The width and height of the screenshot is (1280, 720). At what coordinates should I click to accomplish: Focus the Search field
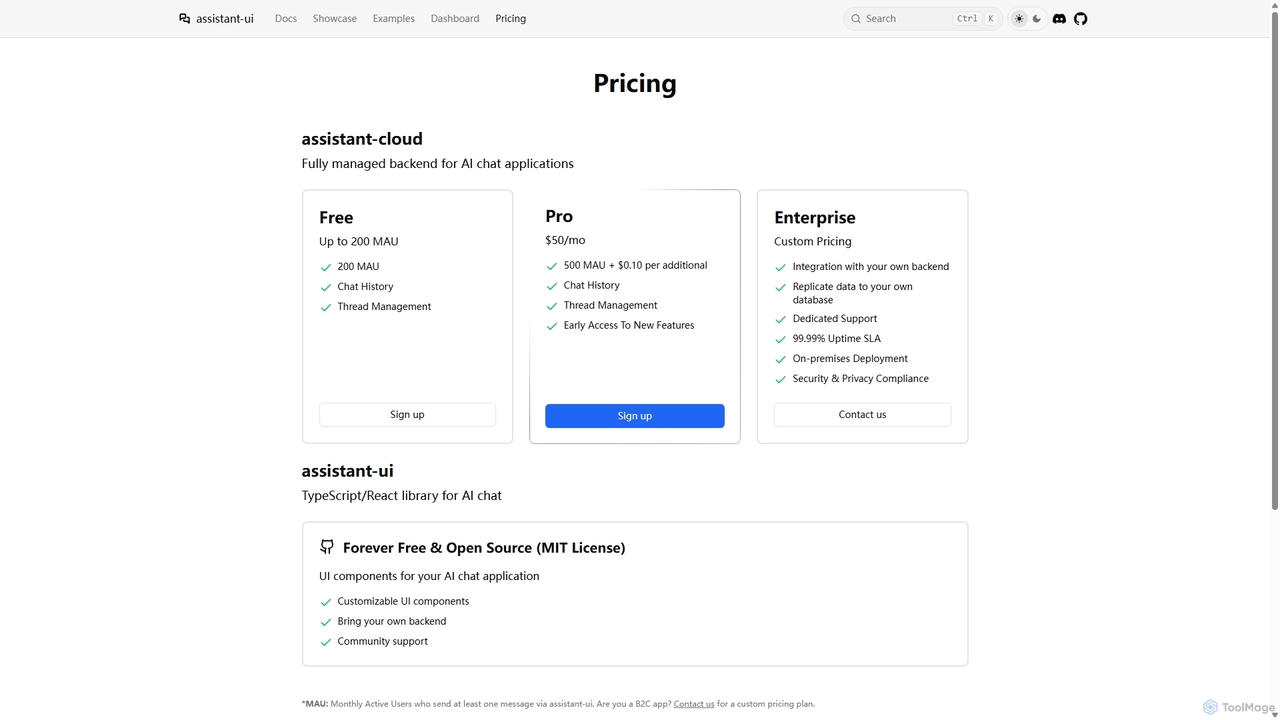[922, 19]
